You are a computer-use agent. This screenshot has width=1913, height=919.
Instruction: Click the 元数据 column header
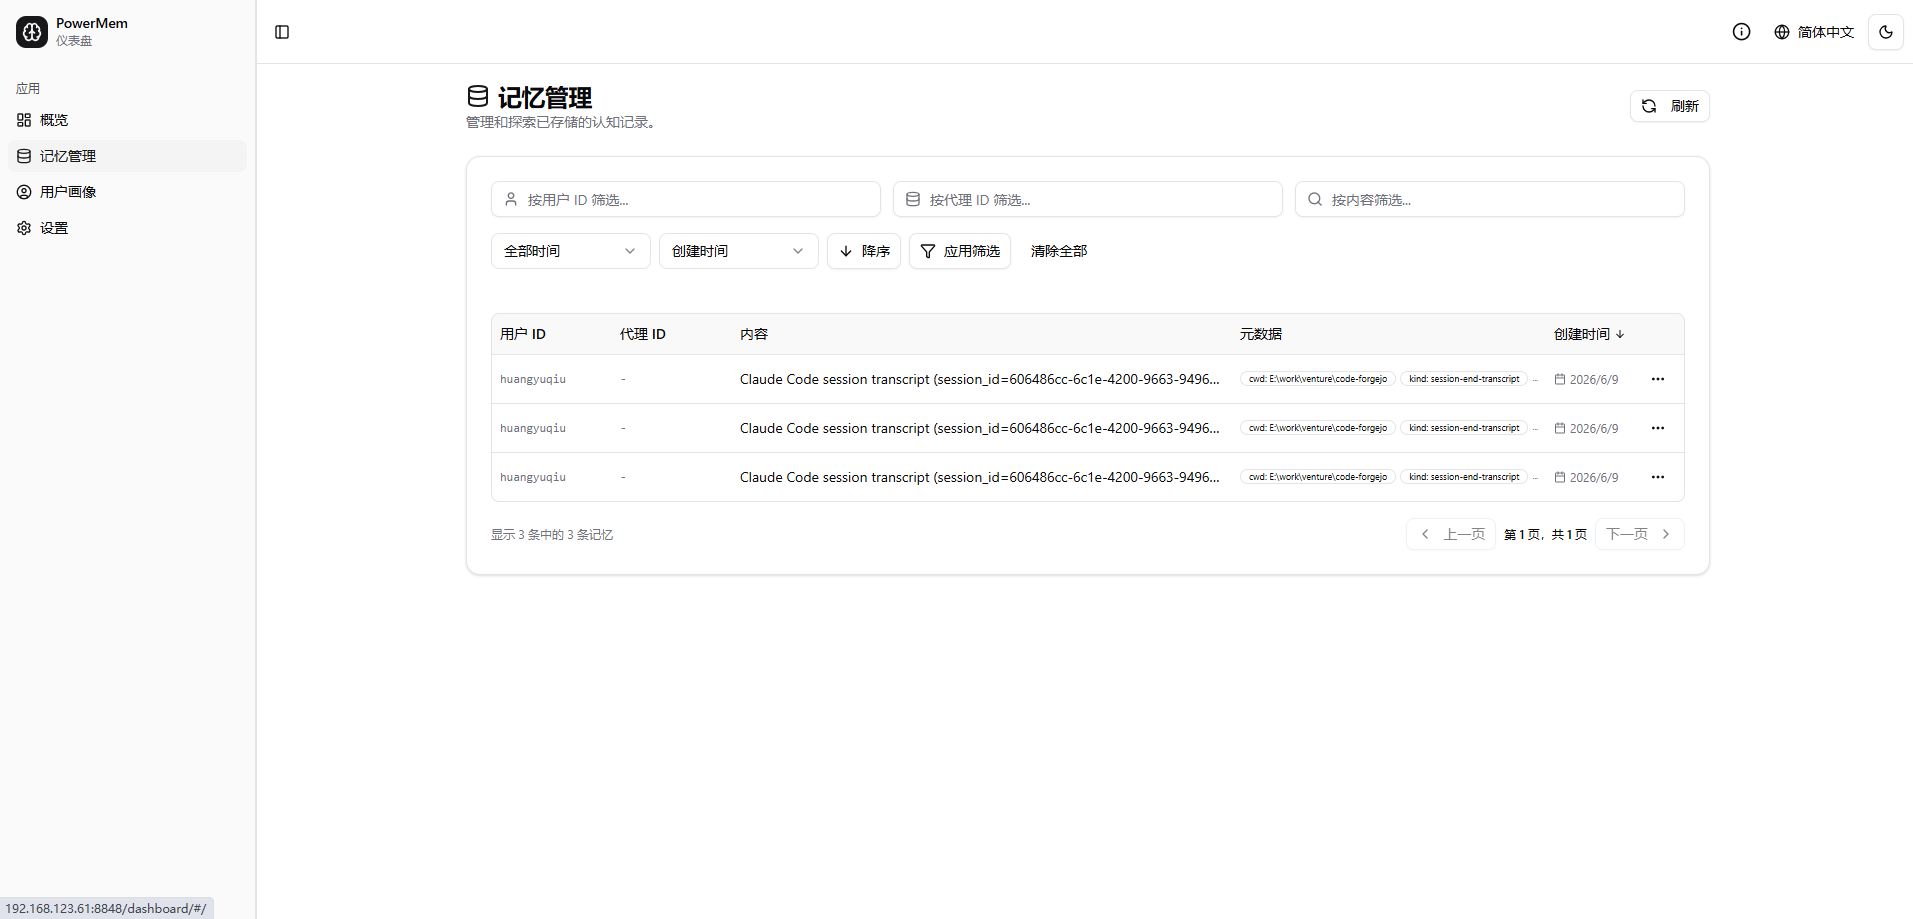[x=1261, y=334]
